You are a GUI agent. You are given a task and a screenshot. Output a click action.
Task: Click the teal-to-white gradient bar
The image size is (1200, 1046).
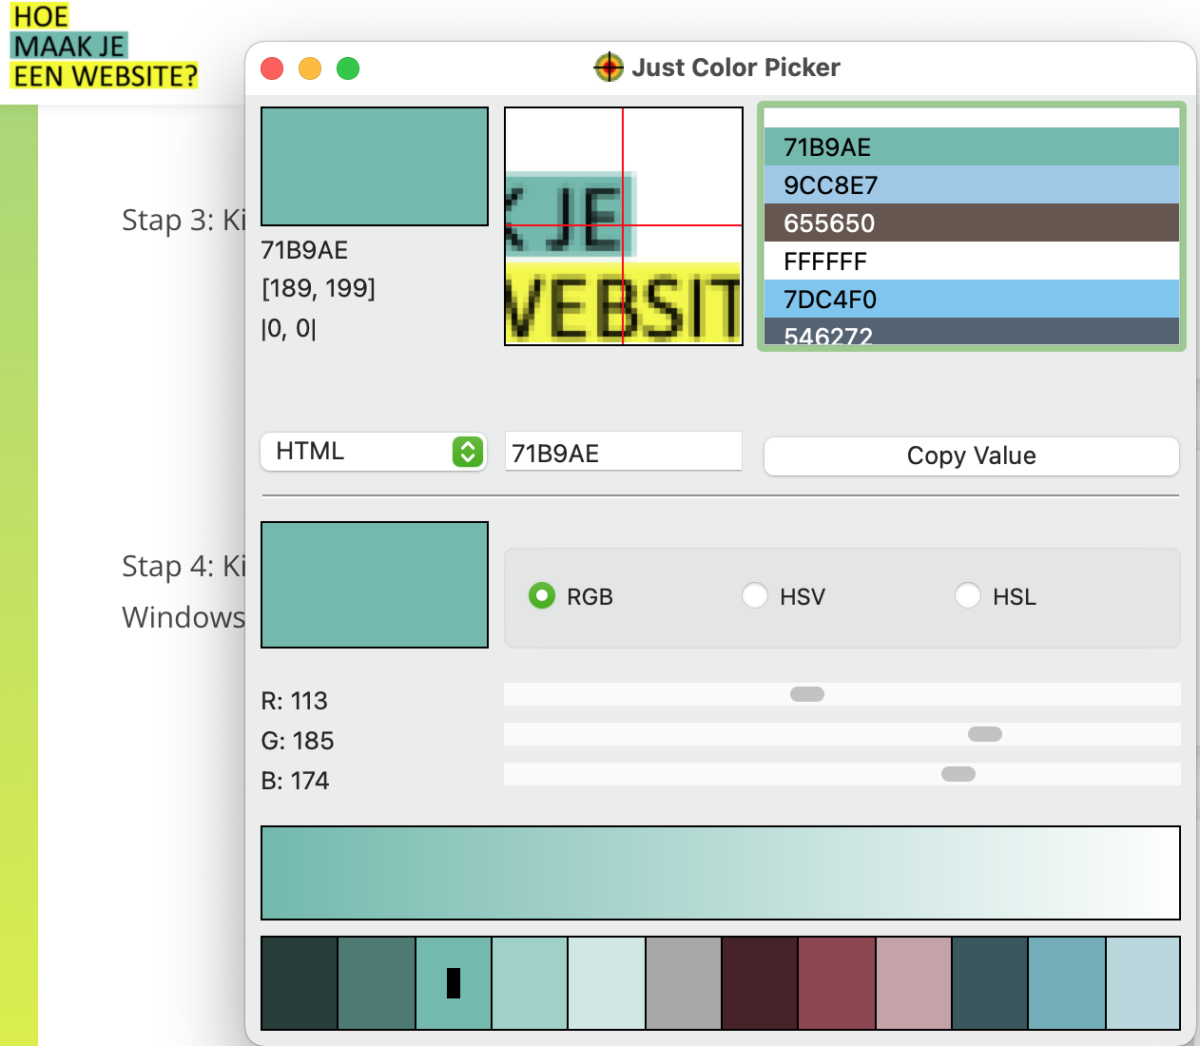(720, 873)
